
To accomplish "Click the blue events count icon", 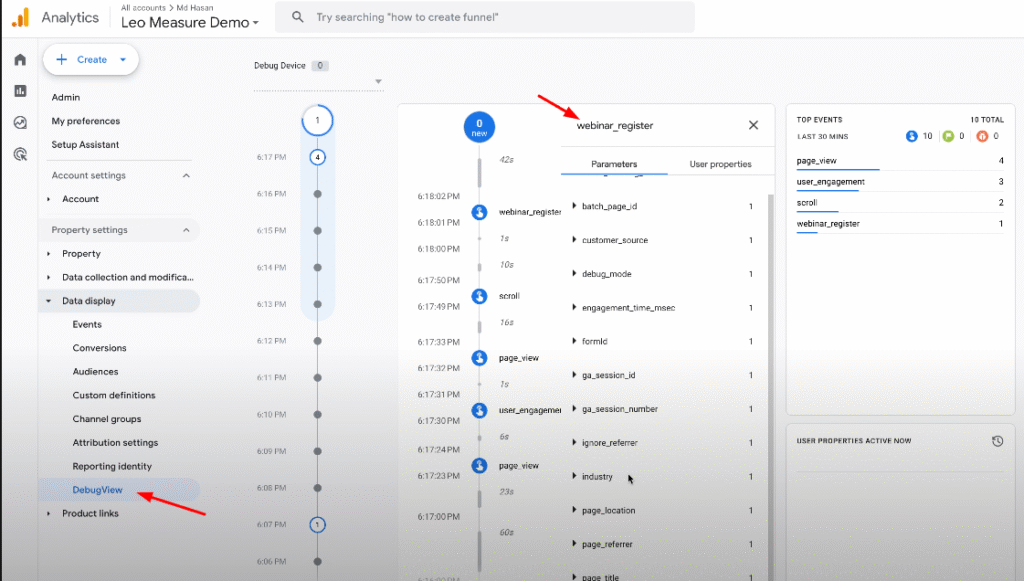I will [x=912, y=136].
